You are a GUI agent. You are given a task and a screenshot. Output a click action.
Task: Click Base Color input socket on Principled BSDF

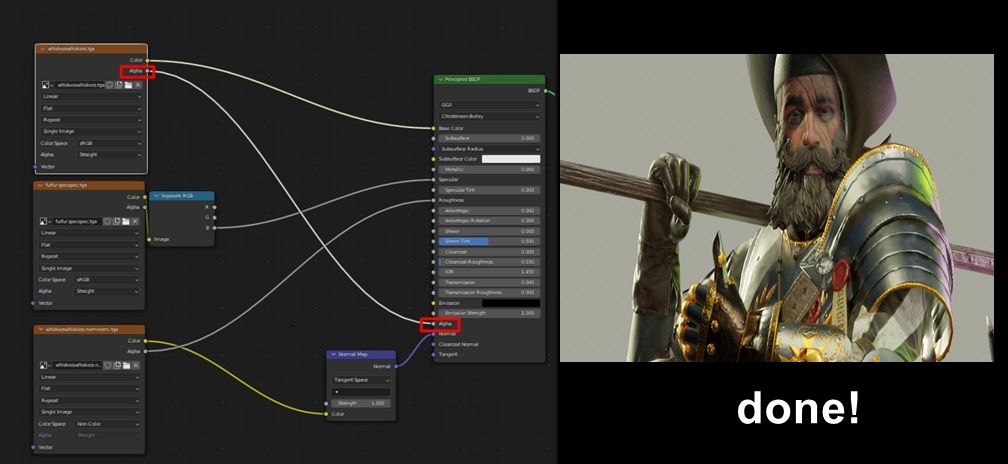(434, 128)
